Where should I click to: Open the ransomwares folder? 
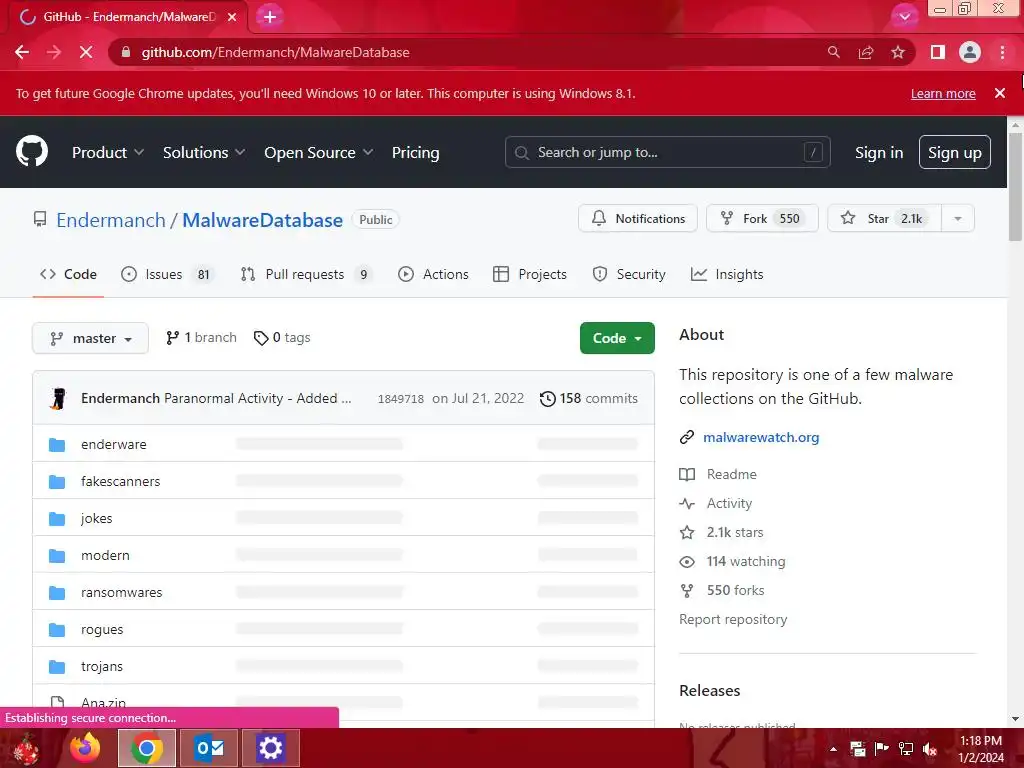pos(121,592)
